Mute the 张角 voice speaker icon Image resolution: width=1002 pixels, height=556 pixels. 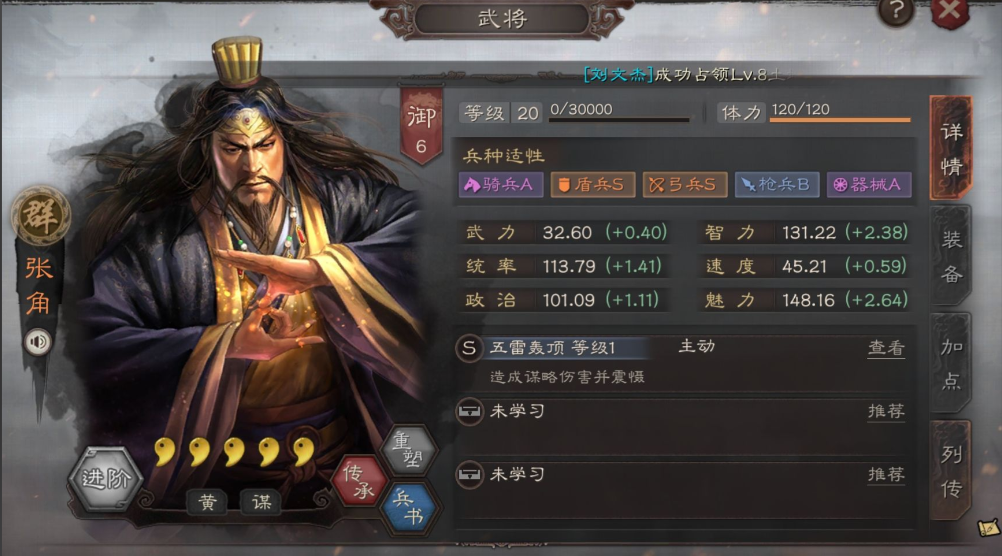[38, 343]
